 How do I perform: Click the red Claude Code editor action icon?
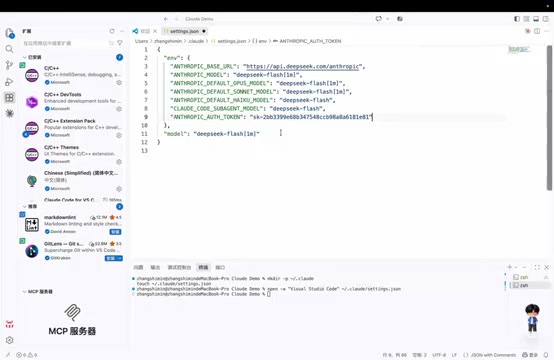[528, 31]
